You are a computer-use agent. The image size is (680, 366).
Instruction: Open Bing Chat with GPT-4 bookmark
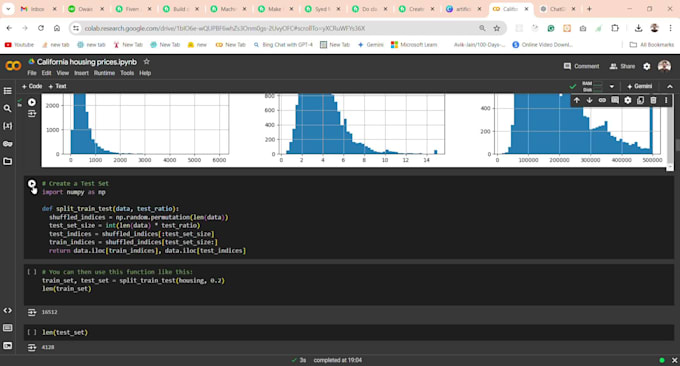coord(283,45)
